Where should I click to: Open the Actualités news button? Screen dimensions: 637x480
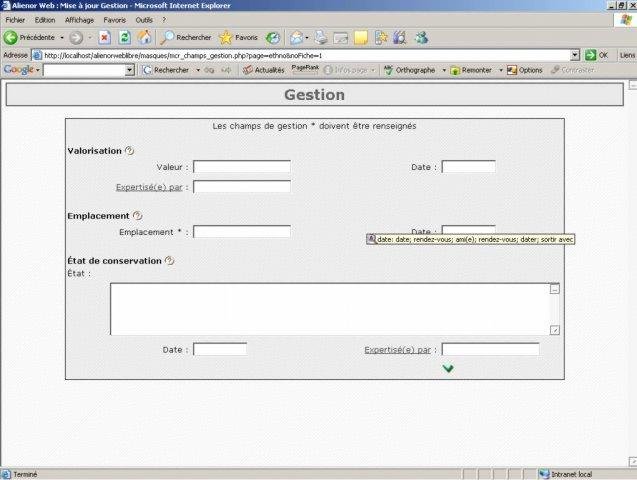coord(263,70)
